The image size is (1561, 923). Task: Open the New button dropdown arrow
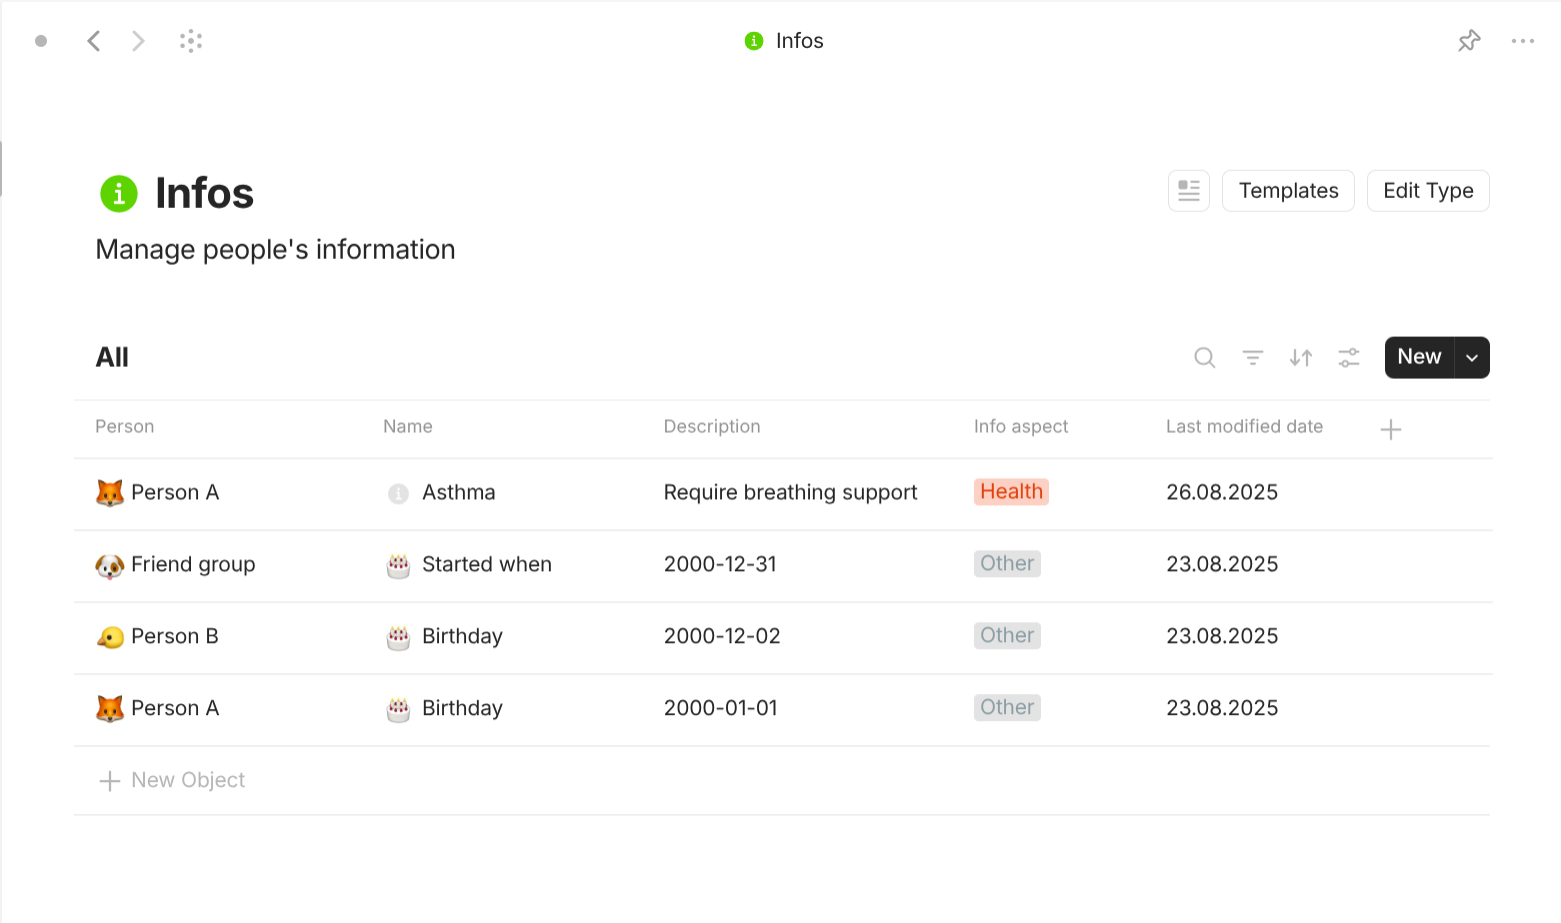1471,357
